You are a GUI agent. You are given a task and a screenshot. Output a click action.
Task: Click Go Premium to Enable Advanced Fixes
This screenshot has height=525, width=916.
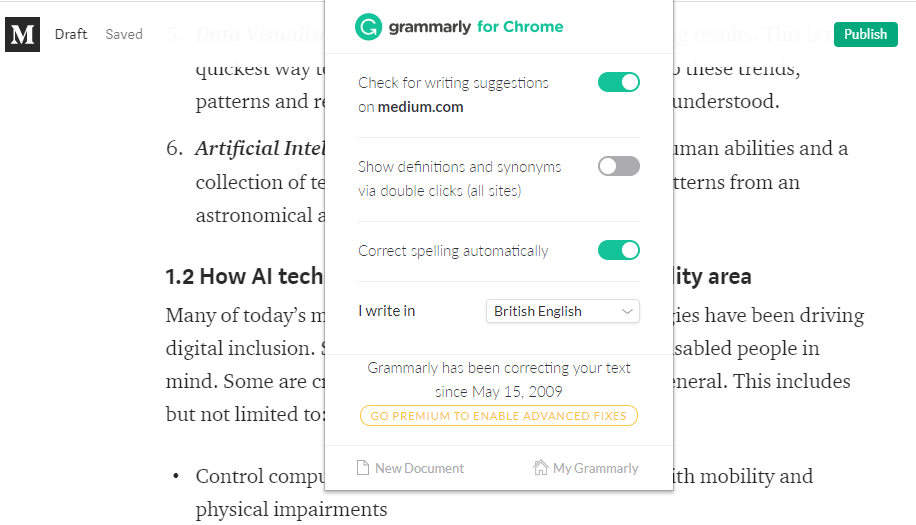point(498,415)
